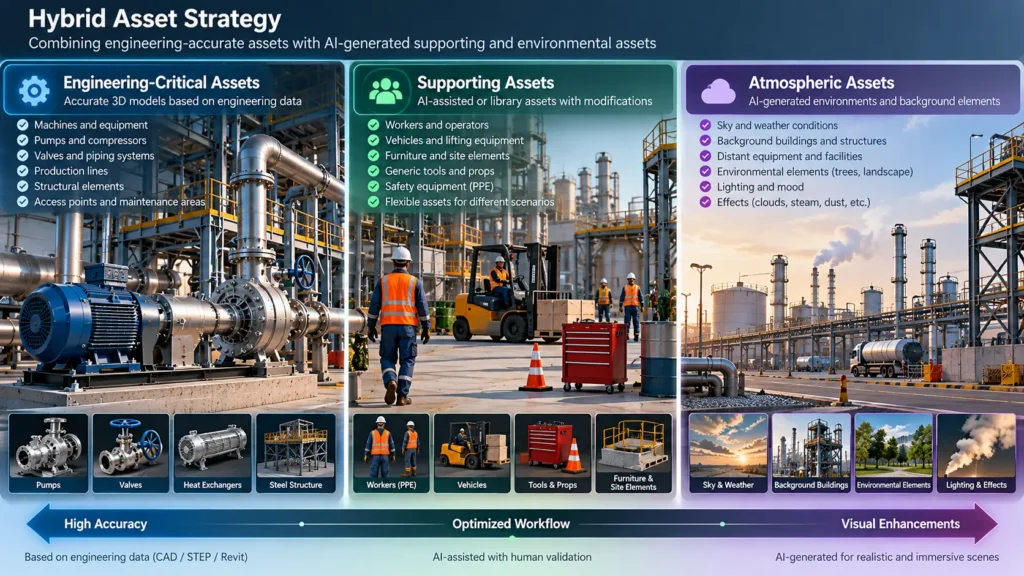Screen dimensions: 1024x576
Task: Click the Engineering-Critical Assets heading
Action: click(x=161, y=83)
